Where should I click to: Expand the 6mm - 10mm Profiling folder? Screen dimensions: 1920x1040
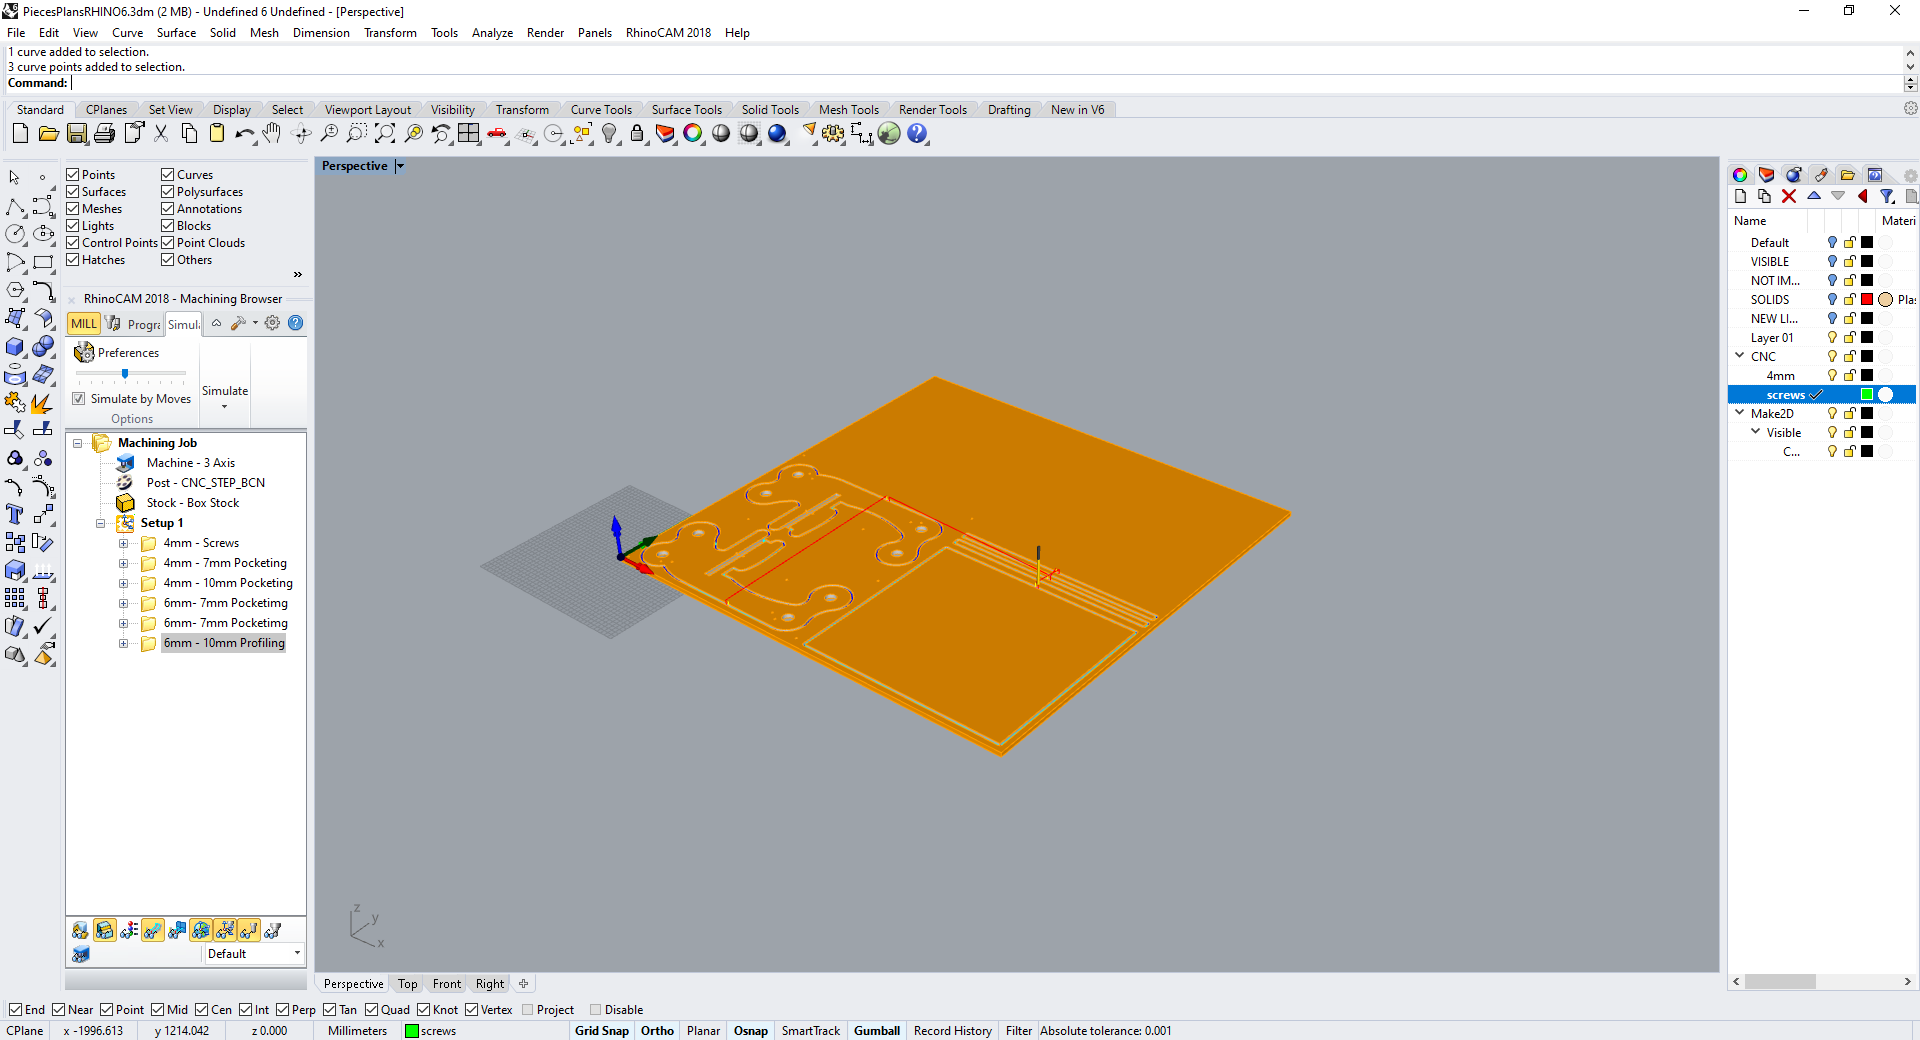pyautogui.click(x=124, y=644)
